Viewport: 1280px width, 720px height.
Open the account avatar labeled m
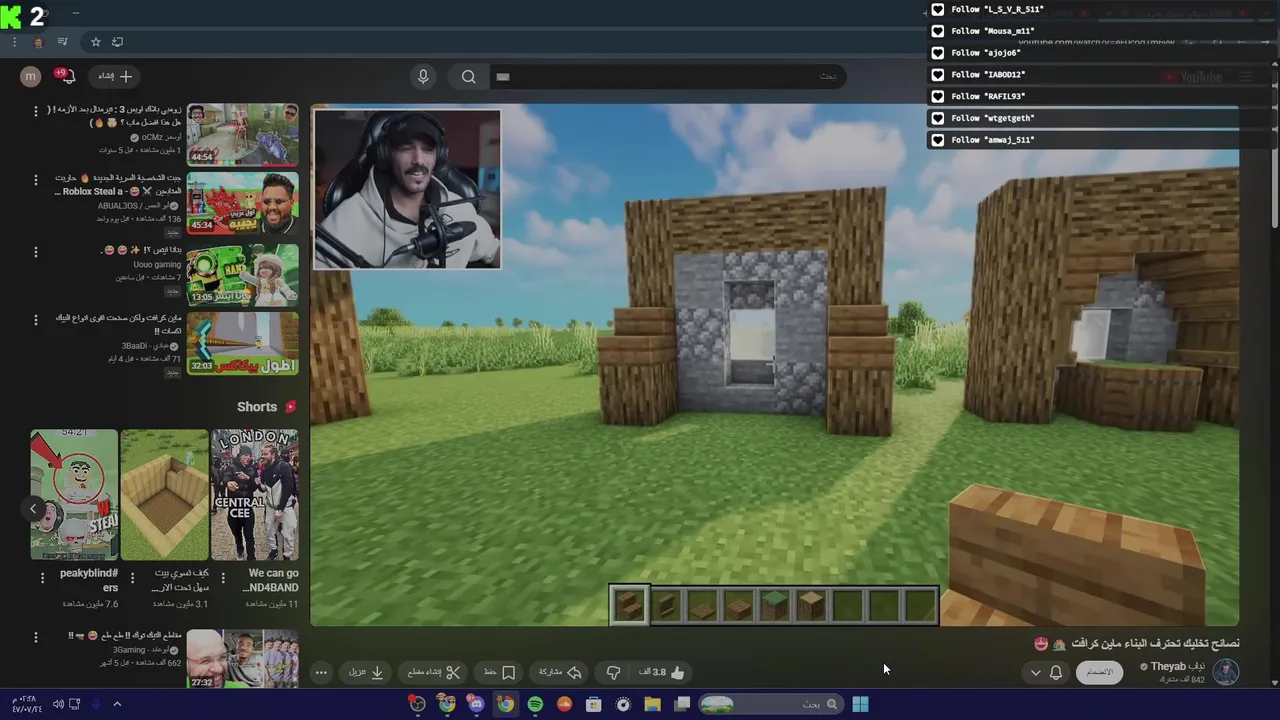click(x=31, y=76)
